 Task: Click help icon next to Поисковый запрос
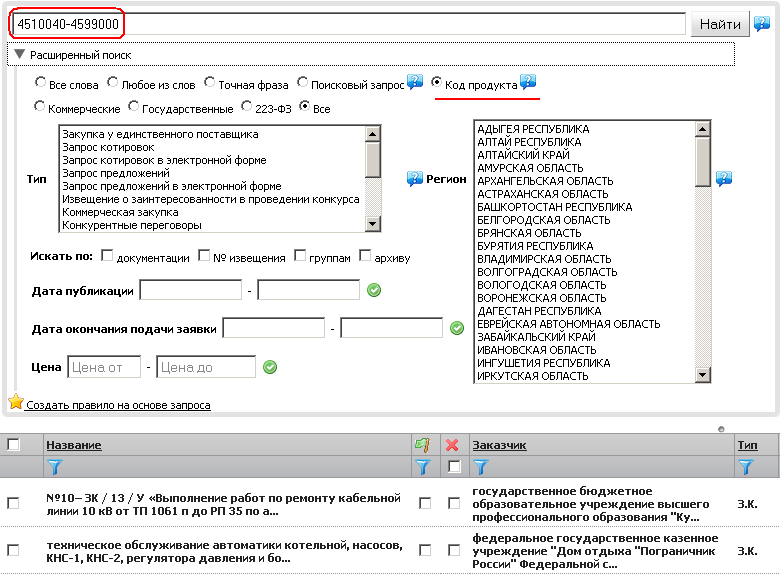tap(415, 83)
